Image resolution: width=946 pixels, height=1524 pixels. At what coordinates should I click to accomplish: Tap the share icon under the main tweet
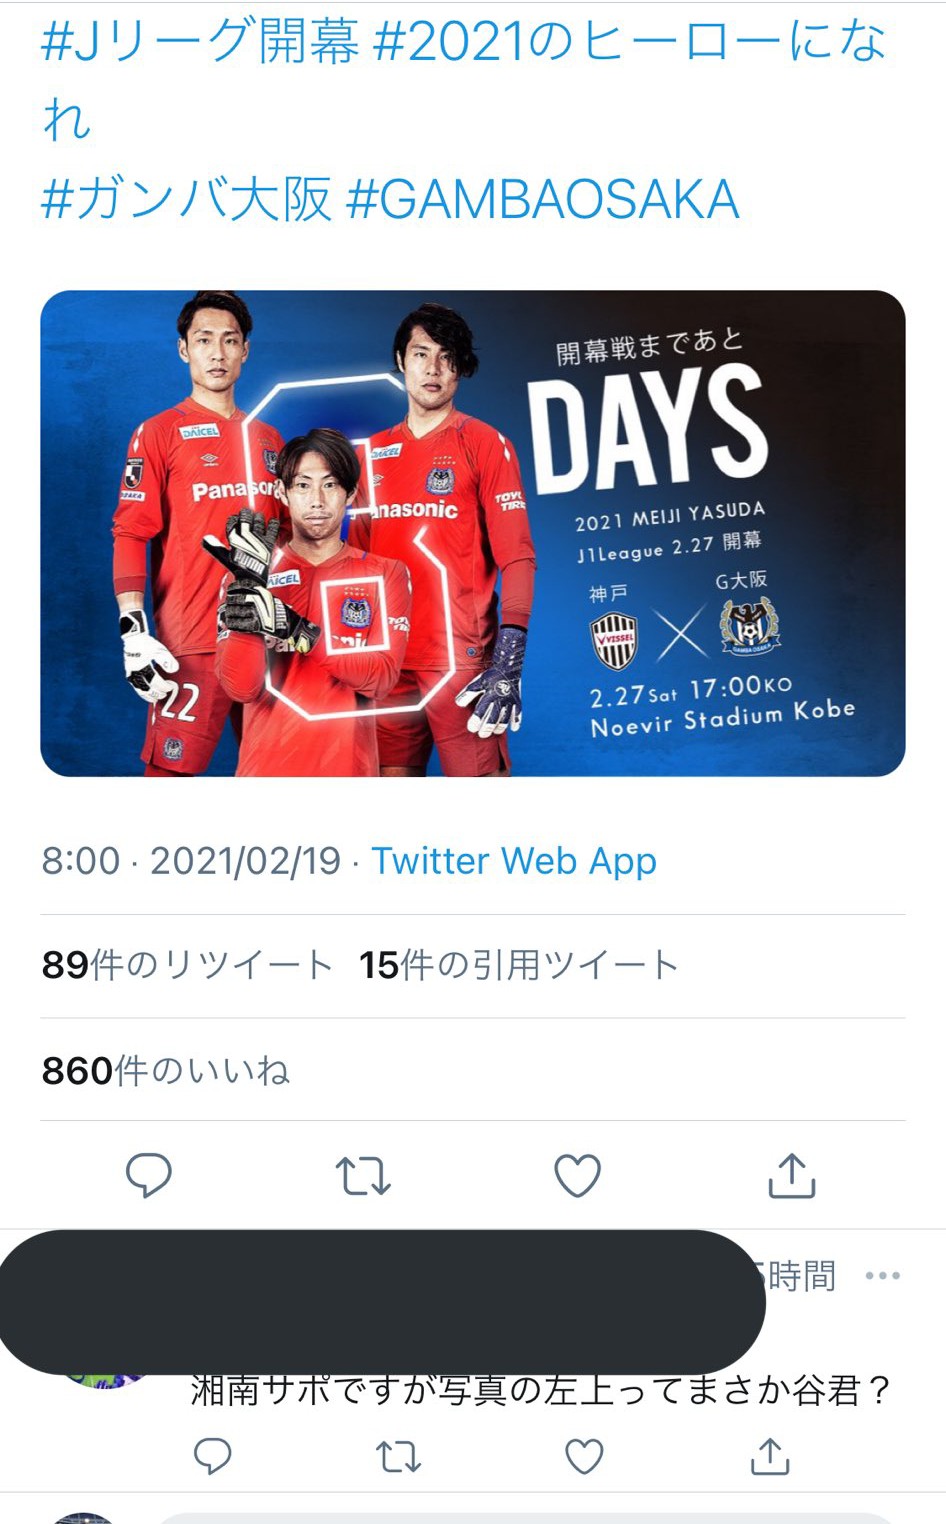[x=792, y=1175]
